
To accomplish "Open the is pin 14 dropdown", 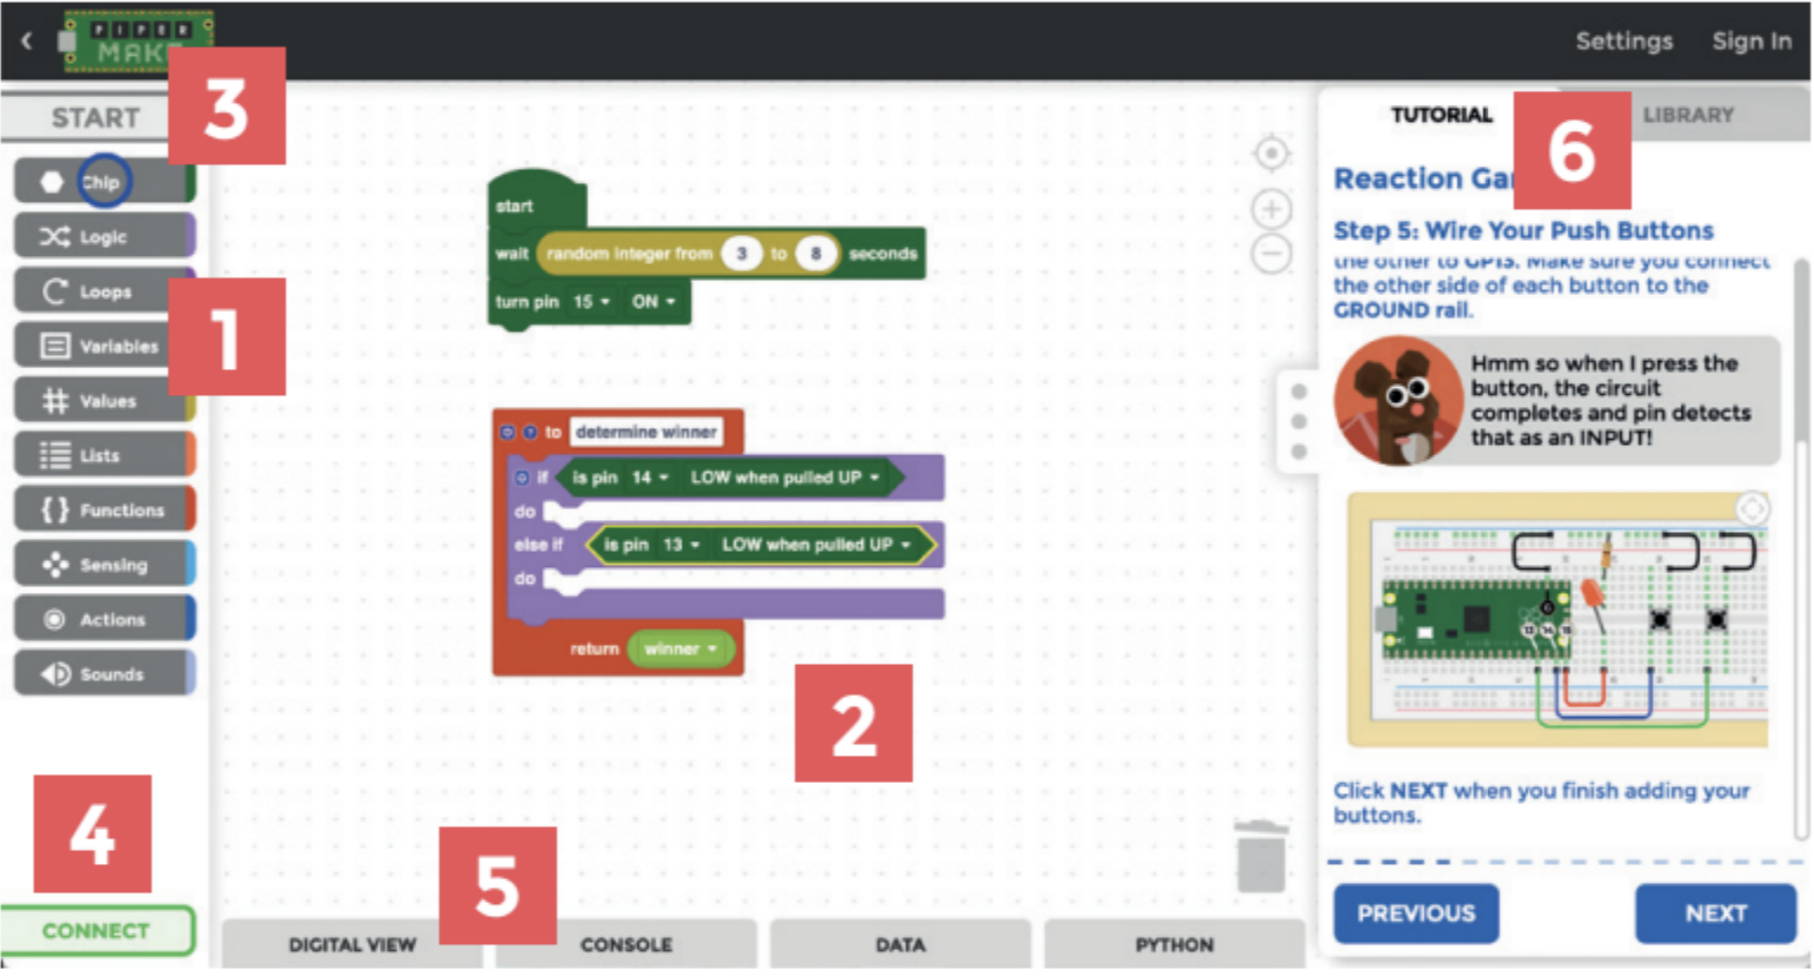I will pyautogui.click(x=649, y=478).
